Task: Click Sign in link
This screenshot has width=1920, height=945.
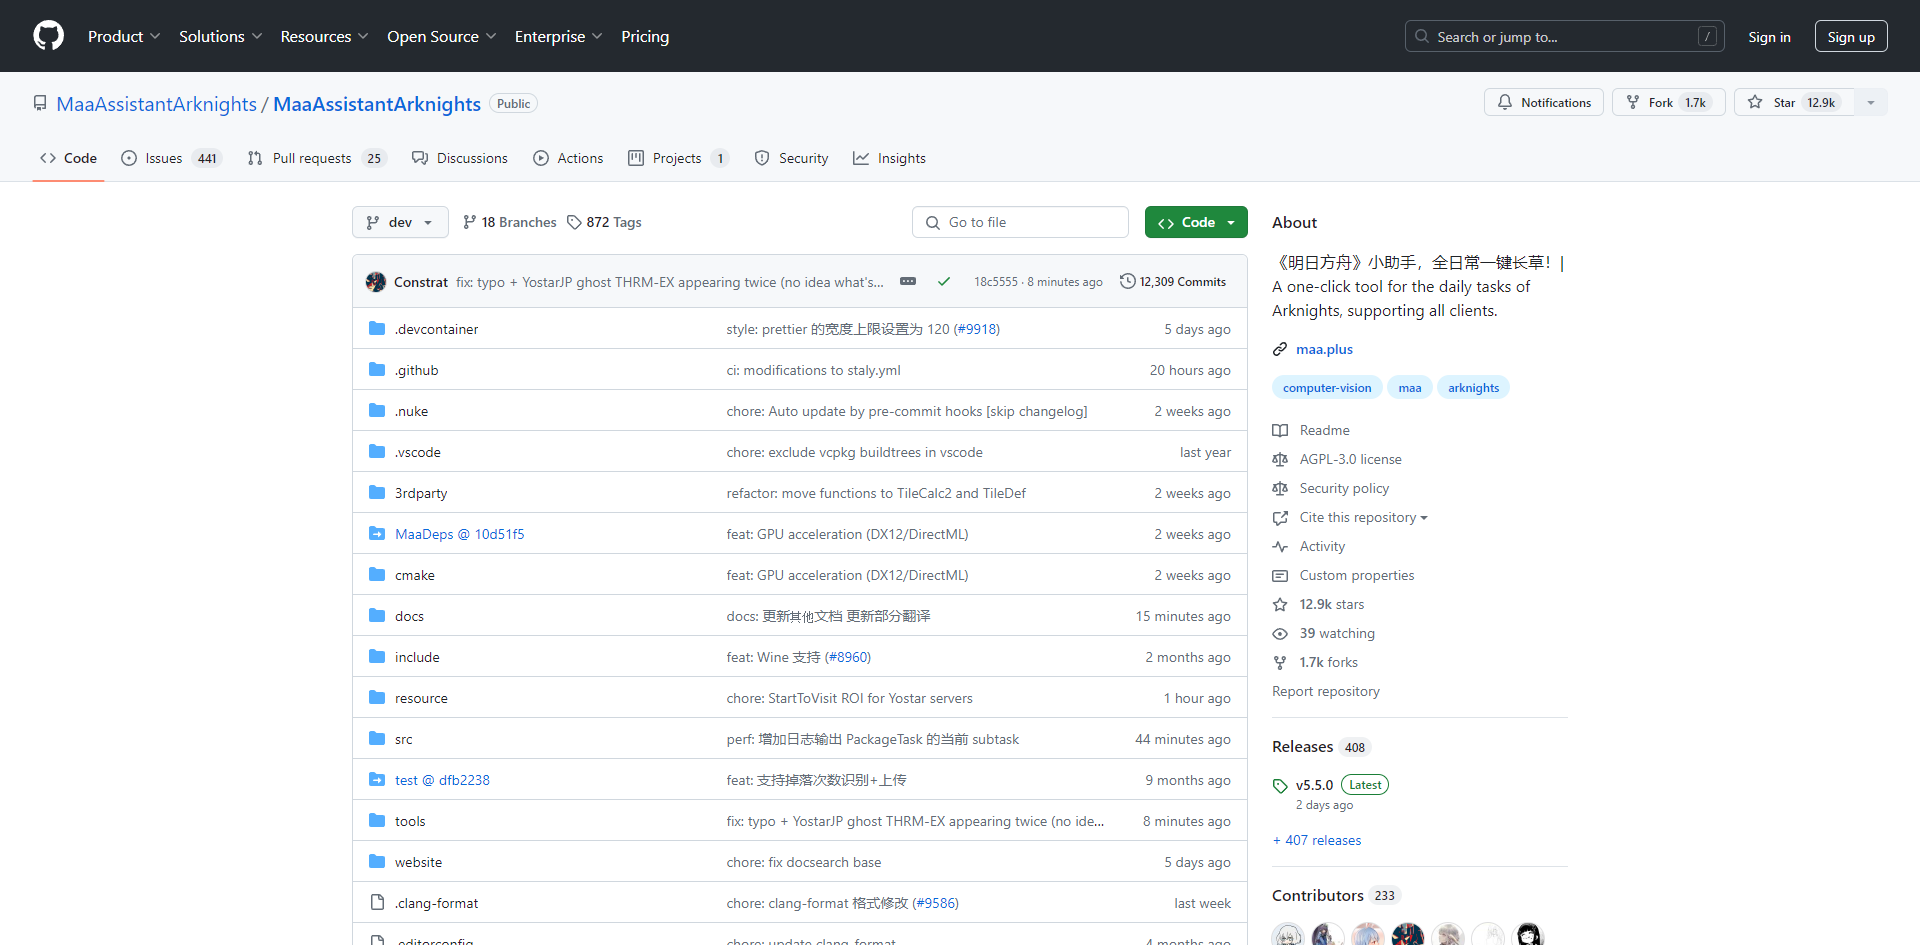Action: pos(1769,37)
